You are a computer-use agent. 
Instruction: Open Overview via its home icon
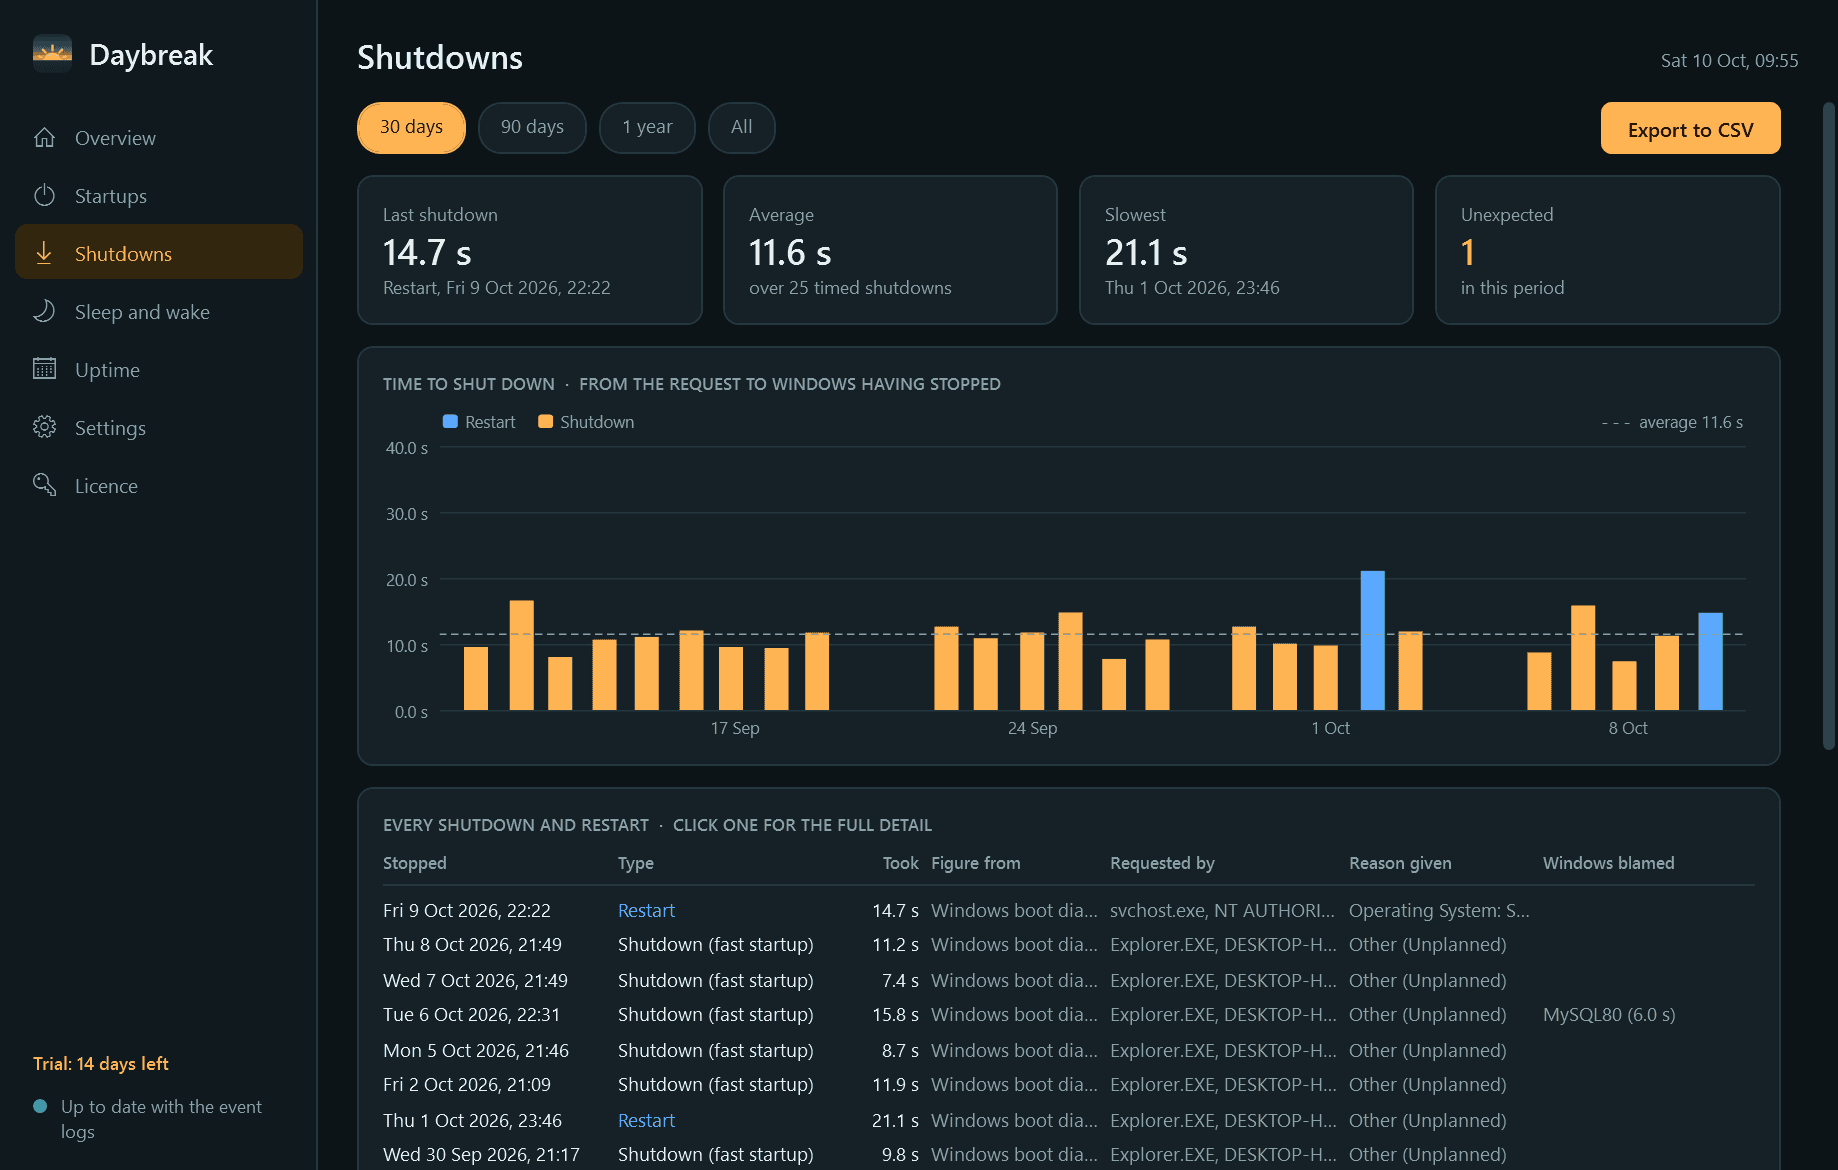44,138
